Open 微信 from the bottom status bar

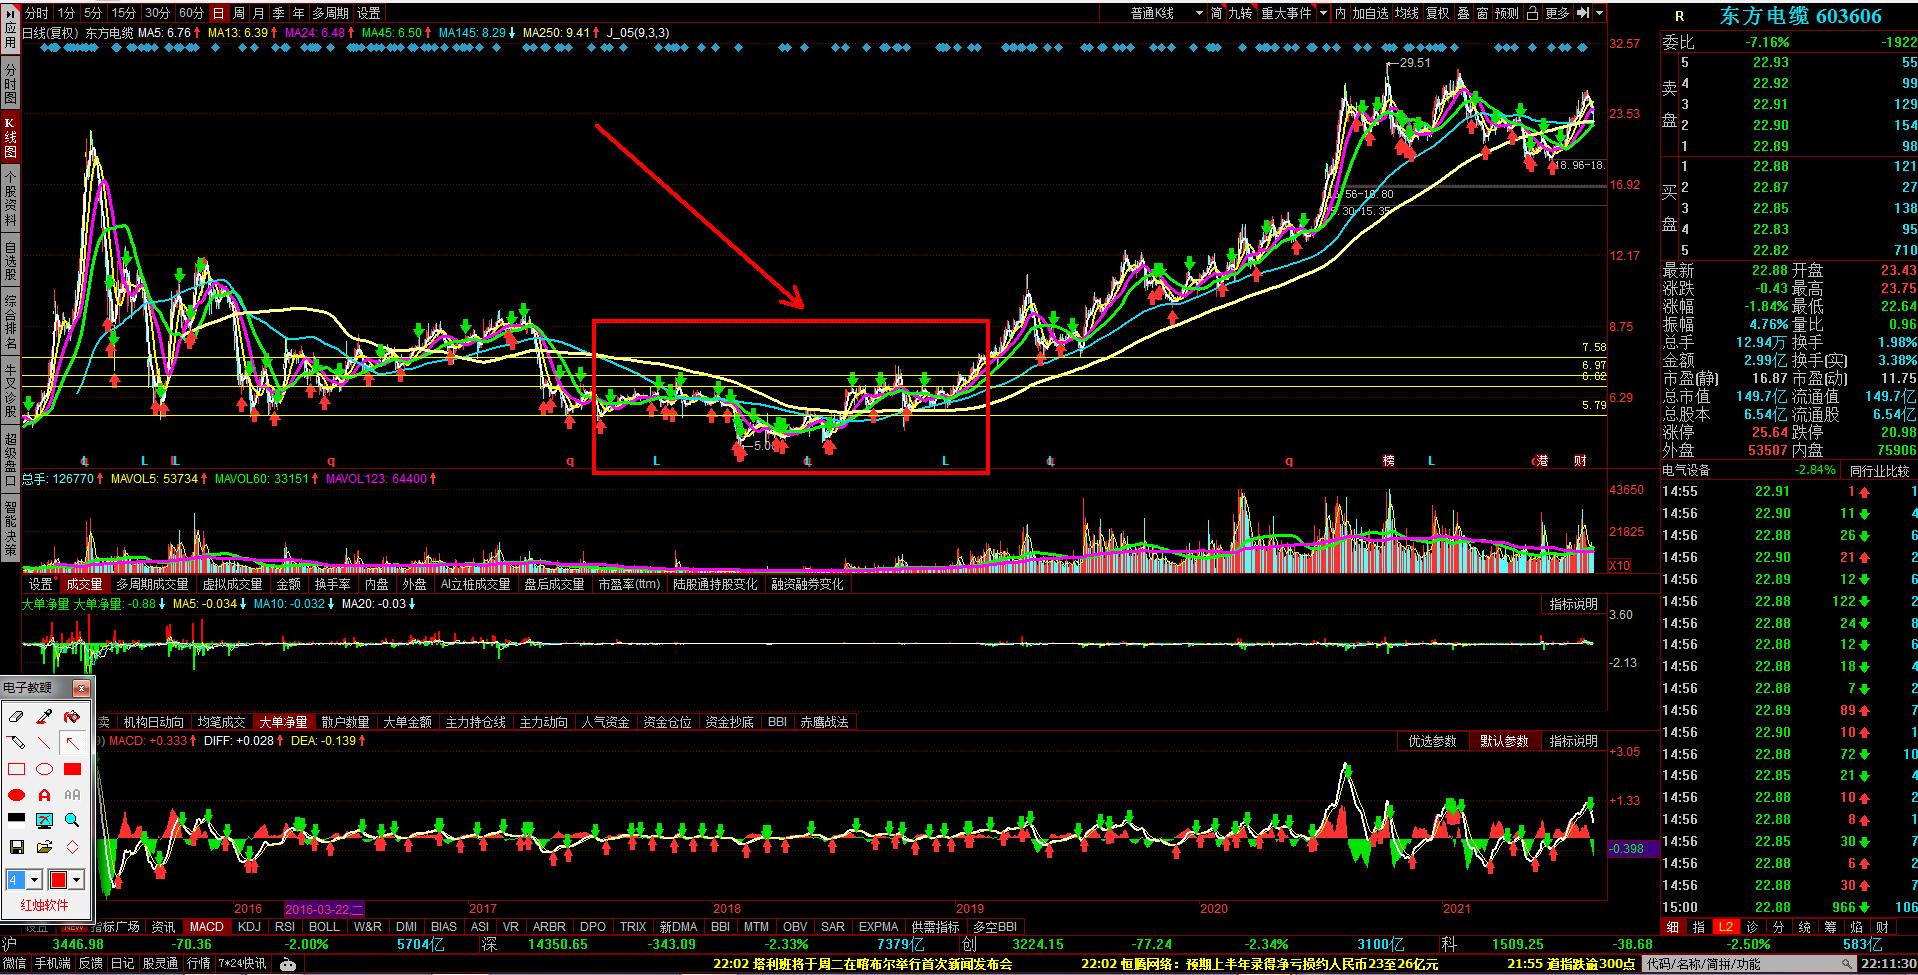coord(14,964)
